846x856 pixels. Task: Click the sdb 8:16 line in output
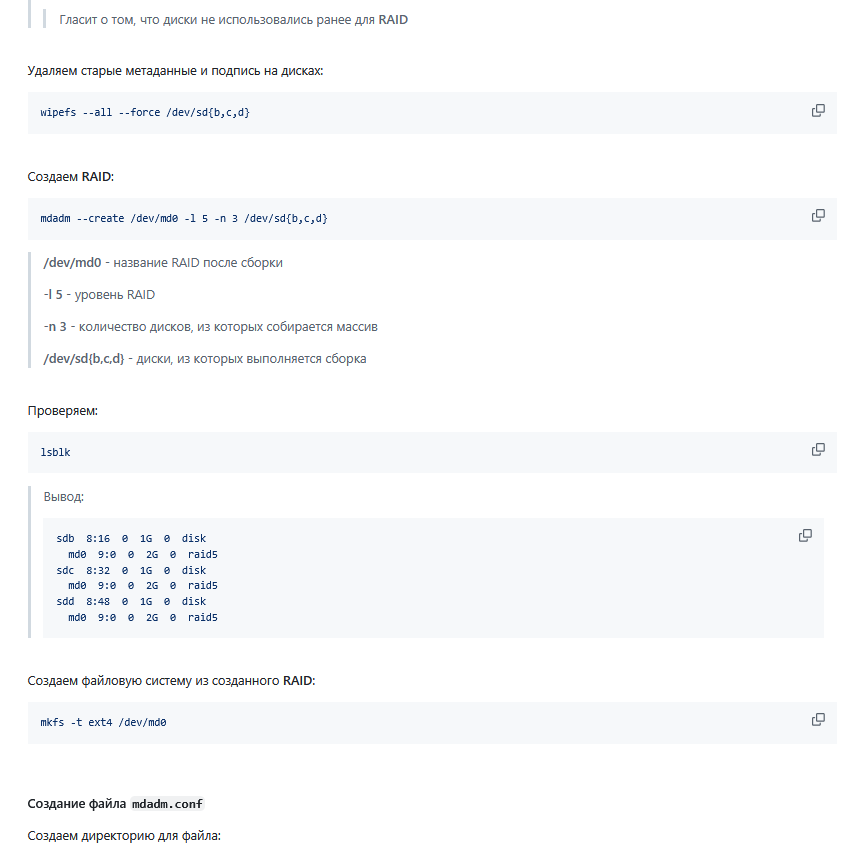131,538
